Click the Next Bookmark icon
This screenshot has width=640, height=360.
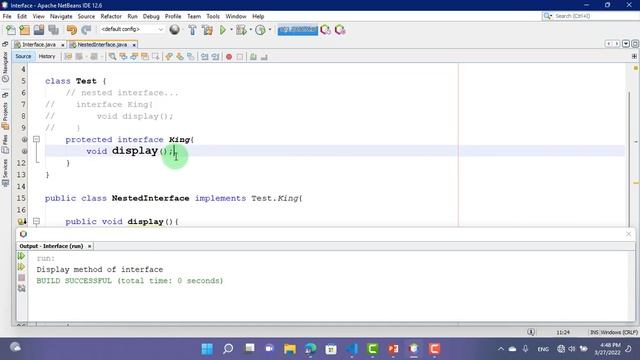coord(180,57)
